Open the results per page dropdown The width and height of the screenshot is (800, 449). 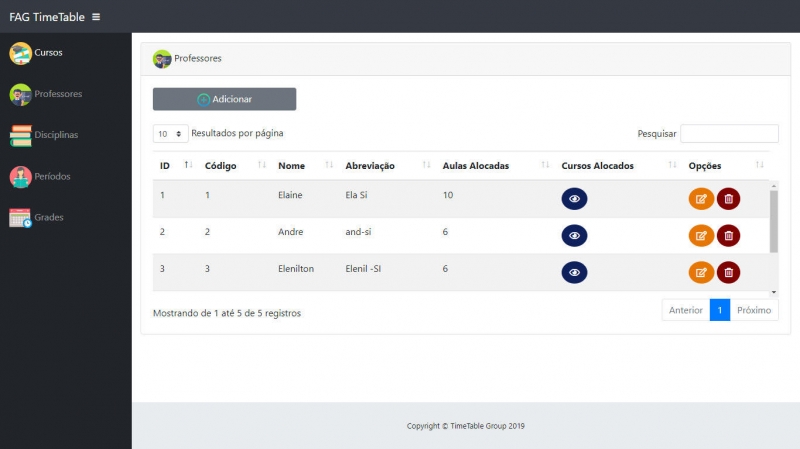point(170,133)
